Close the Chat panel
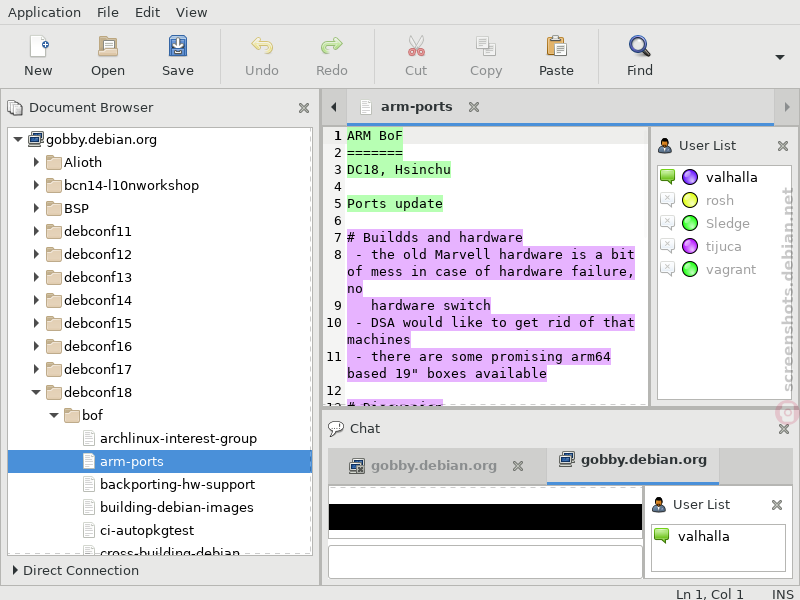This screenshot has height=600, width=800. point(784,429)
